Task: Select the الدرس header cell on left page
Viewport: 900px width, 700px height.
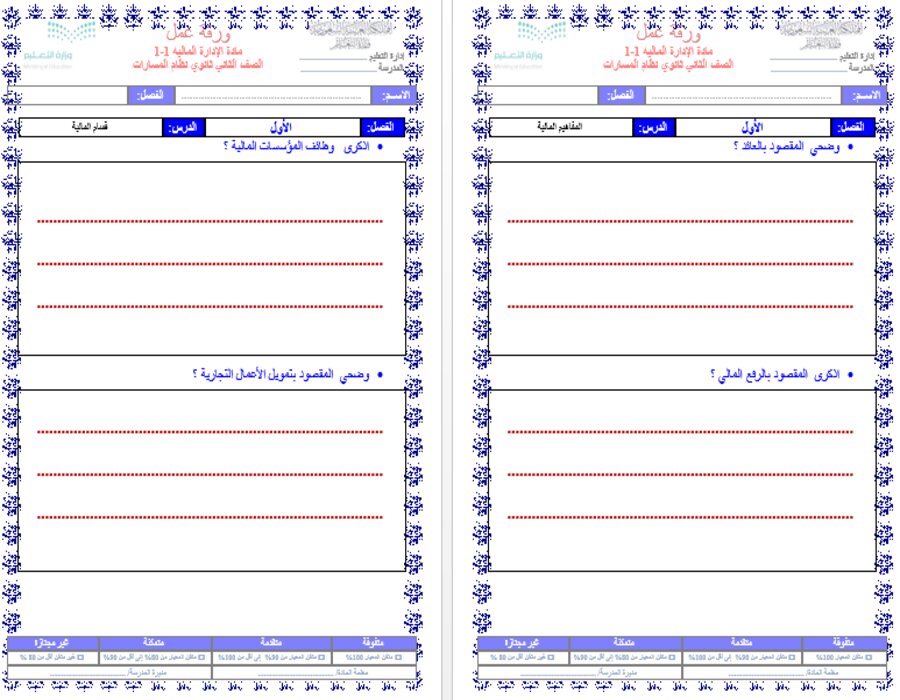Action: click(185, 126)
